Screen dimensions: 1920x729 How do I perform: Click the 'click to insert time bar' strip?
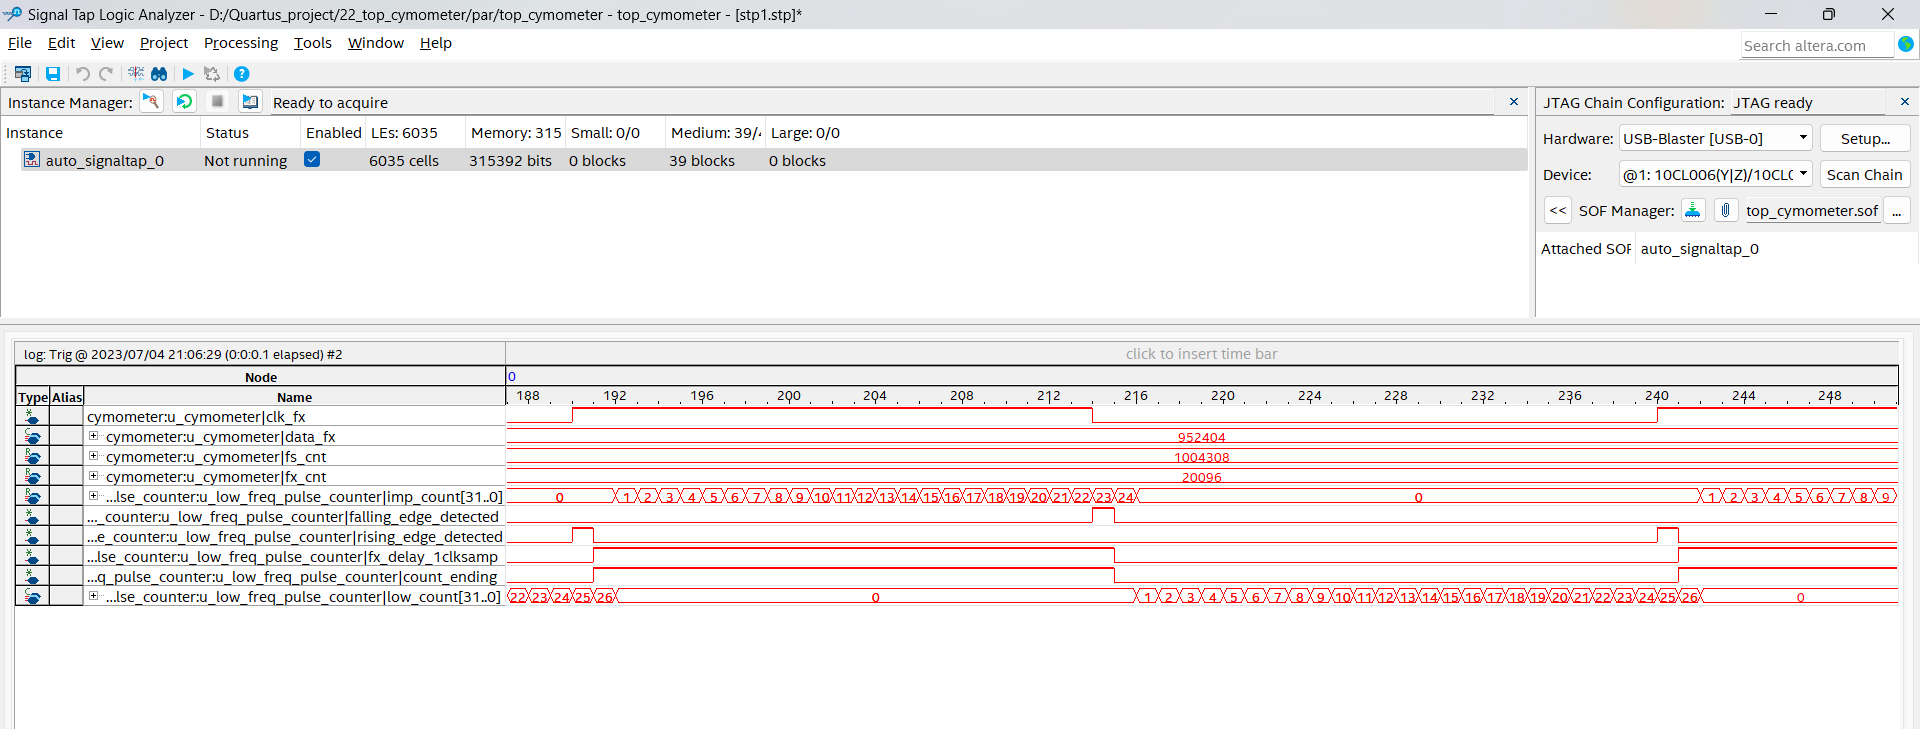(x=1201, y=354)
